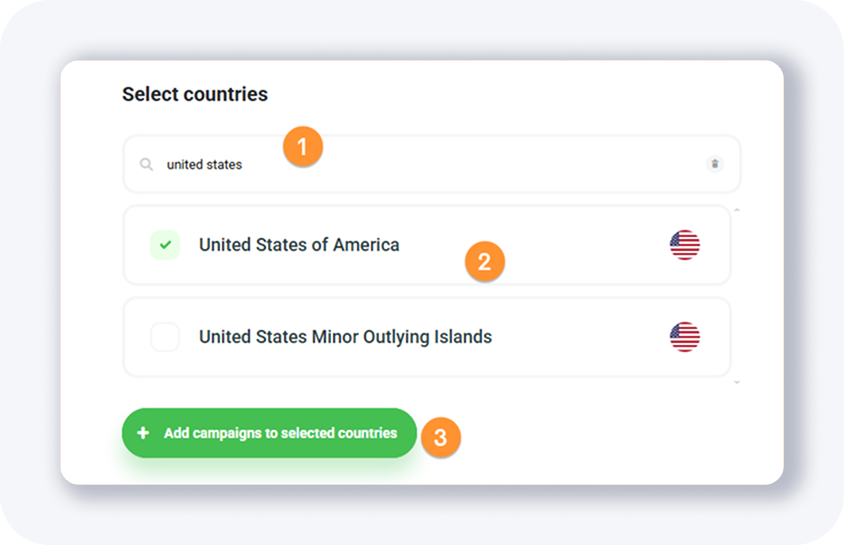Click the orange step 2 badge

click(x=484, y=263)
